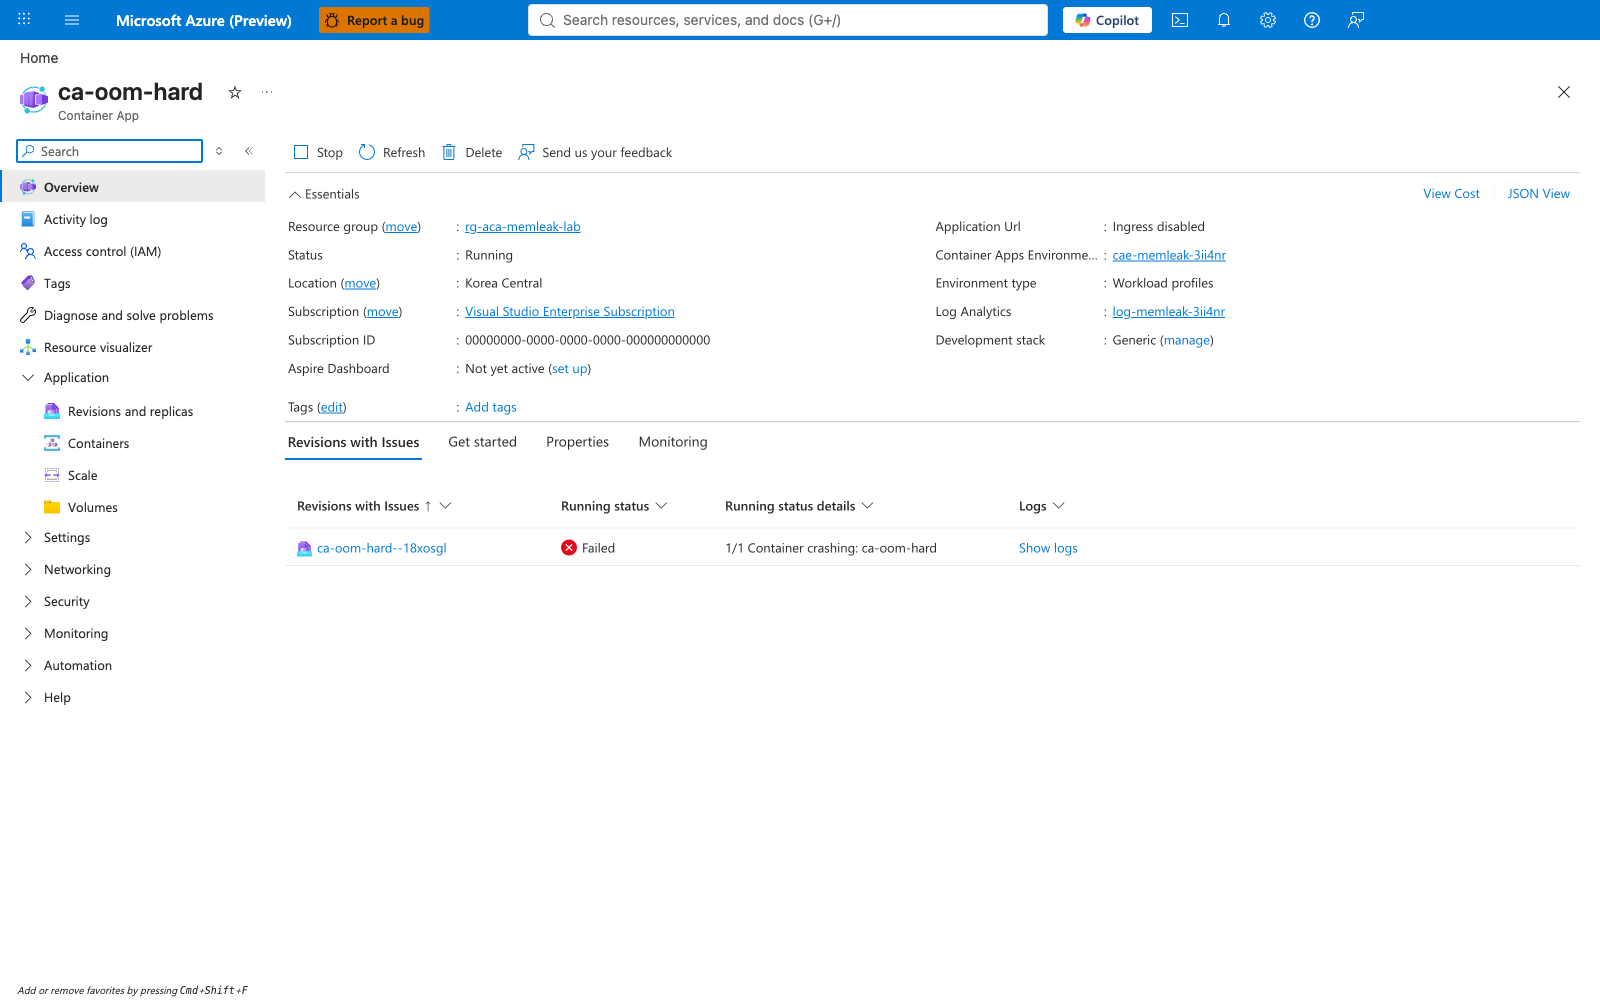
Task: Focus the sidebar Search box
Action: (110, 151)
